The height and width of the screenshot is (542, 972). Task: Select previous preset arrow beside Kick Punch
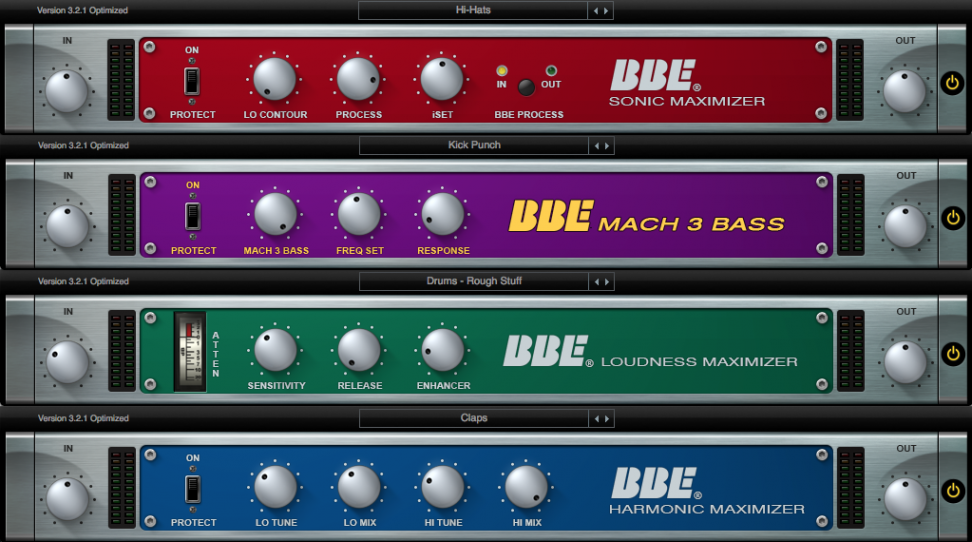(595, 146)
